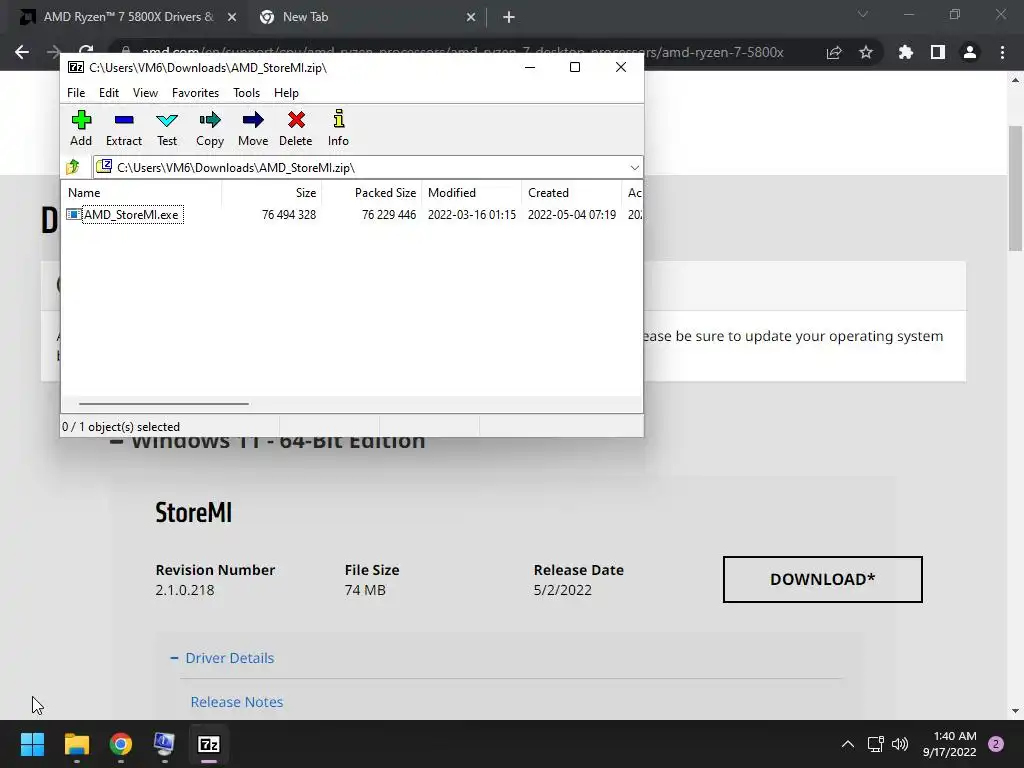Close the AMD Ryzen Drivers tab
Screen dimensions: 1024x768
(x=232, y=18)
